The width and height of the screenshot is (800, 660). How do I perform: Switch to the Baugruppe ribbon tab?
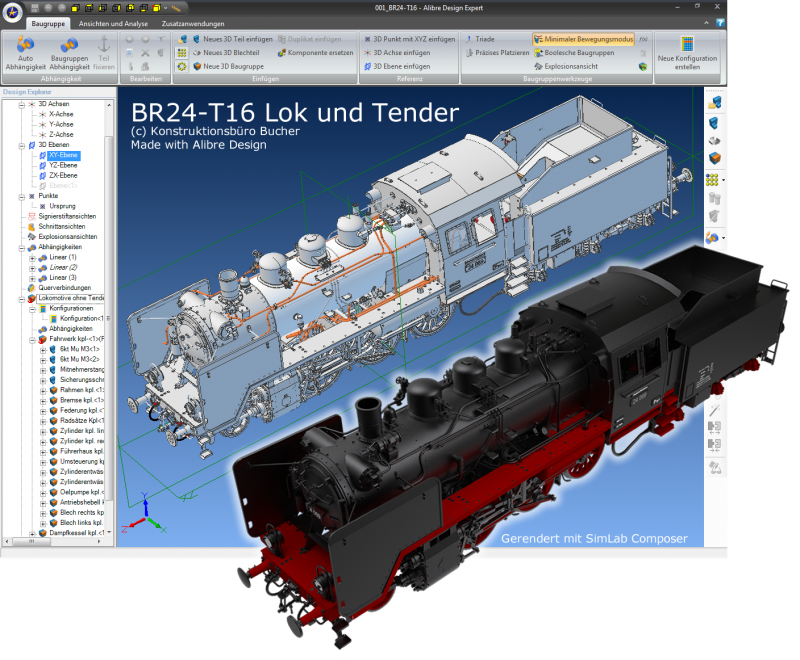click(48, 23)
